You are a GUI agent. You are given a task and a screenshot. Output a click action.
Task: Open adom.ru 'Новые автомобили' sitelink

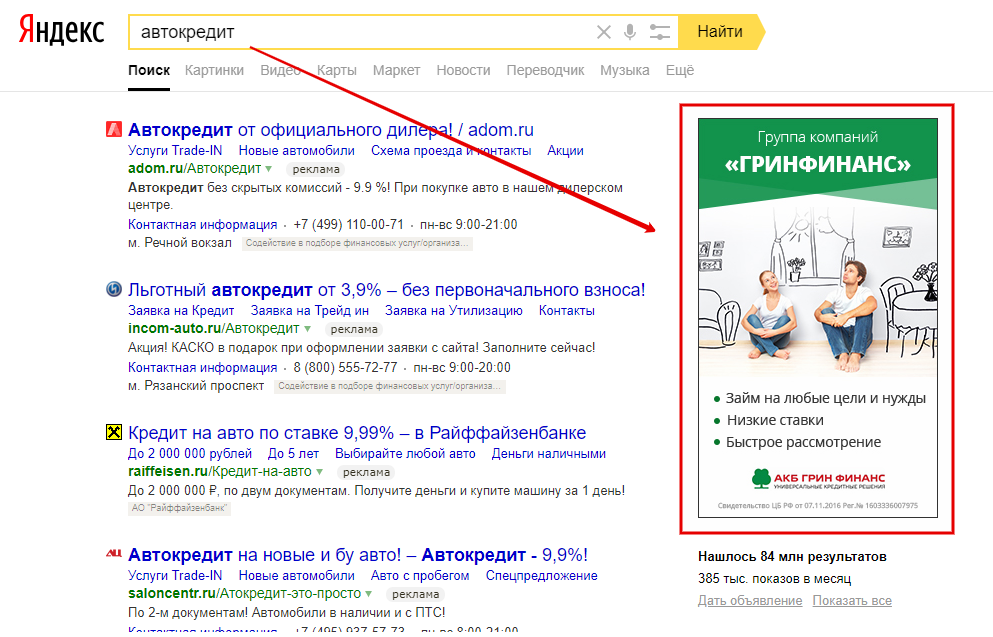point(296,151)
